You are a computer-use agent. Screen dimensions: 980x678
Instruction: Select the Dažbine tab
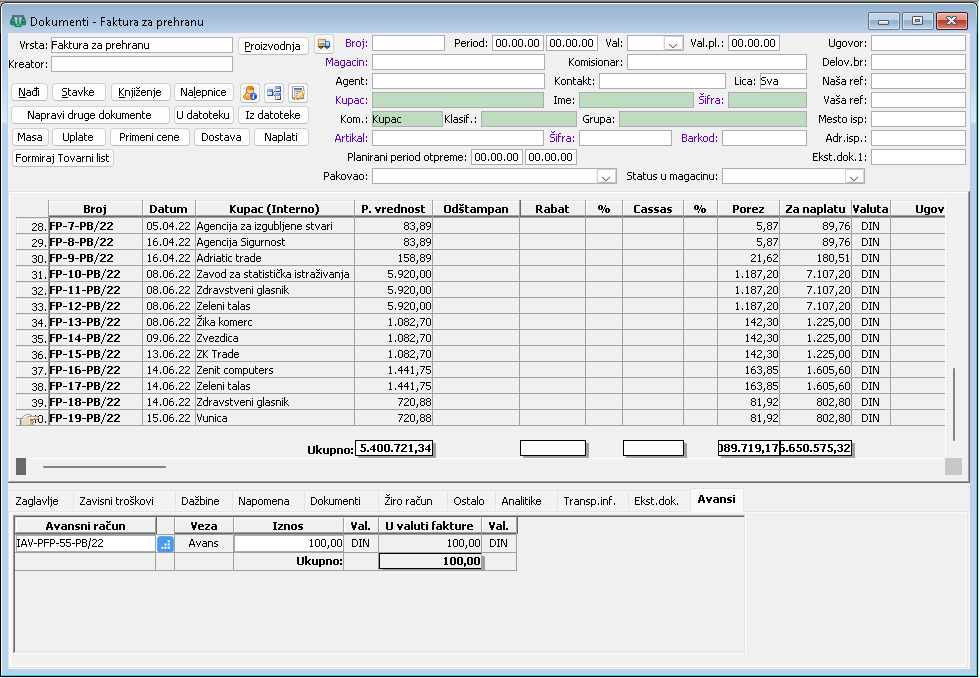(200, 501)
